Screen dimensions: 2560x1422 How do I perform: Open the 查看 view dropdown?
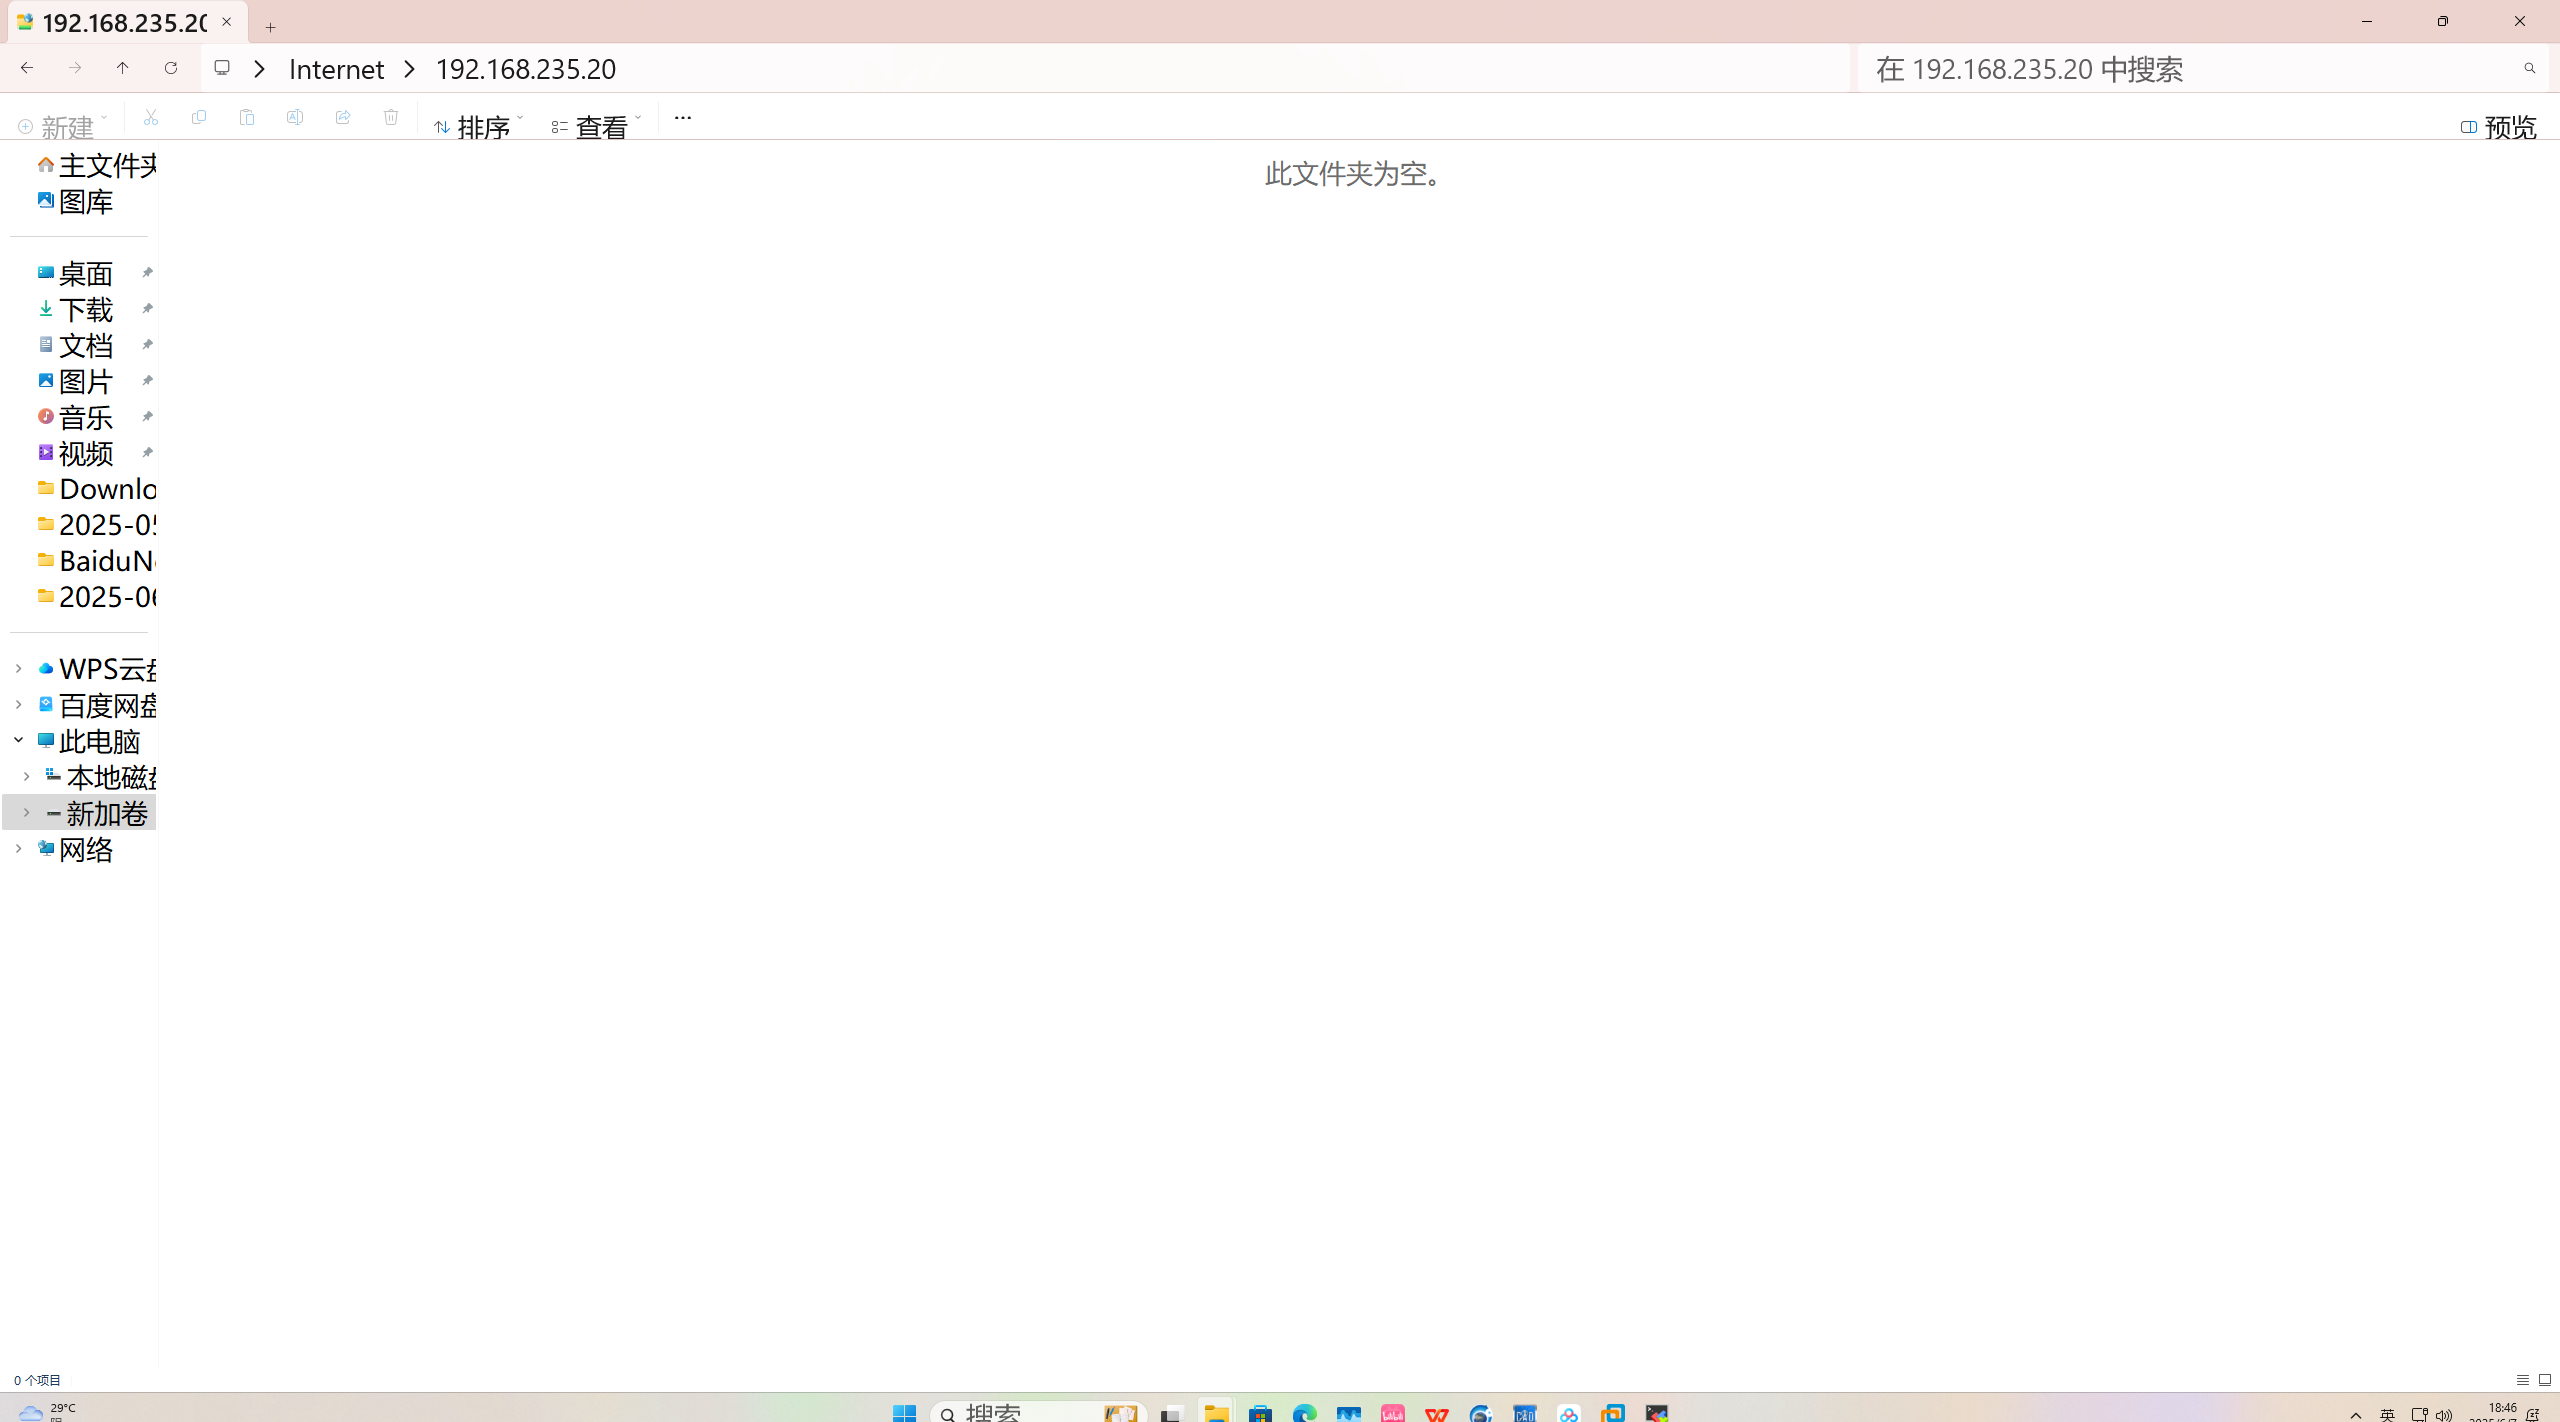click(x=596, y=127)
